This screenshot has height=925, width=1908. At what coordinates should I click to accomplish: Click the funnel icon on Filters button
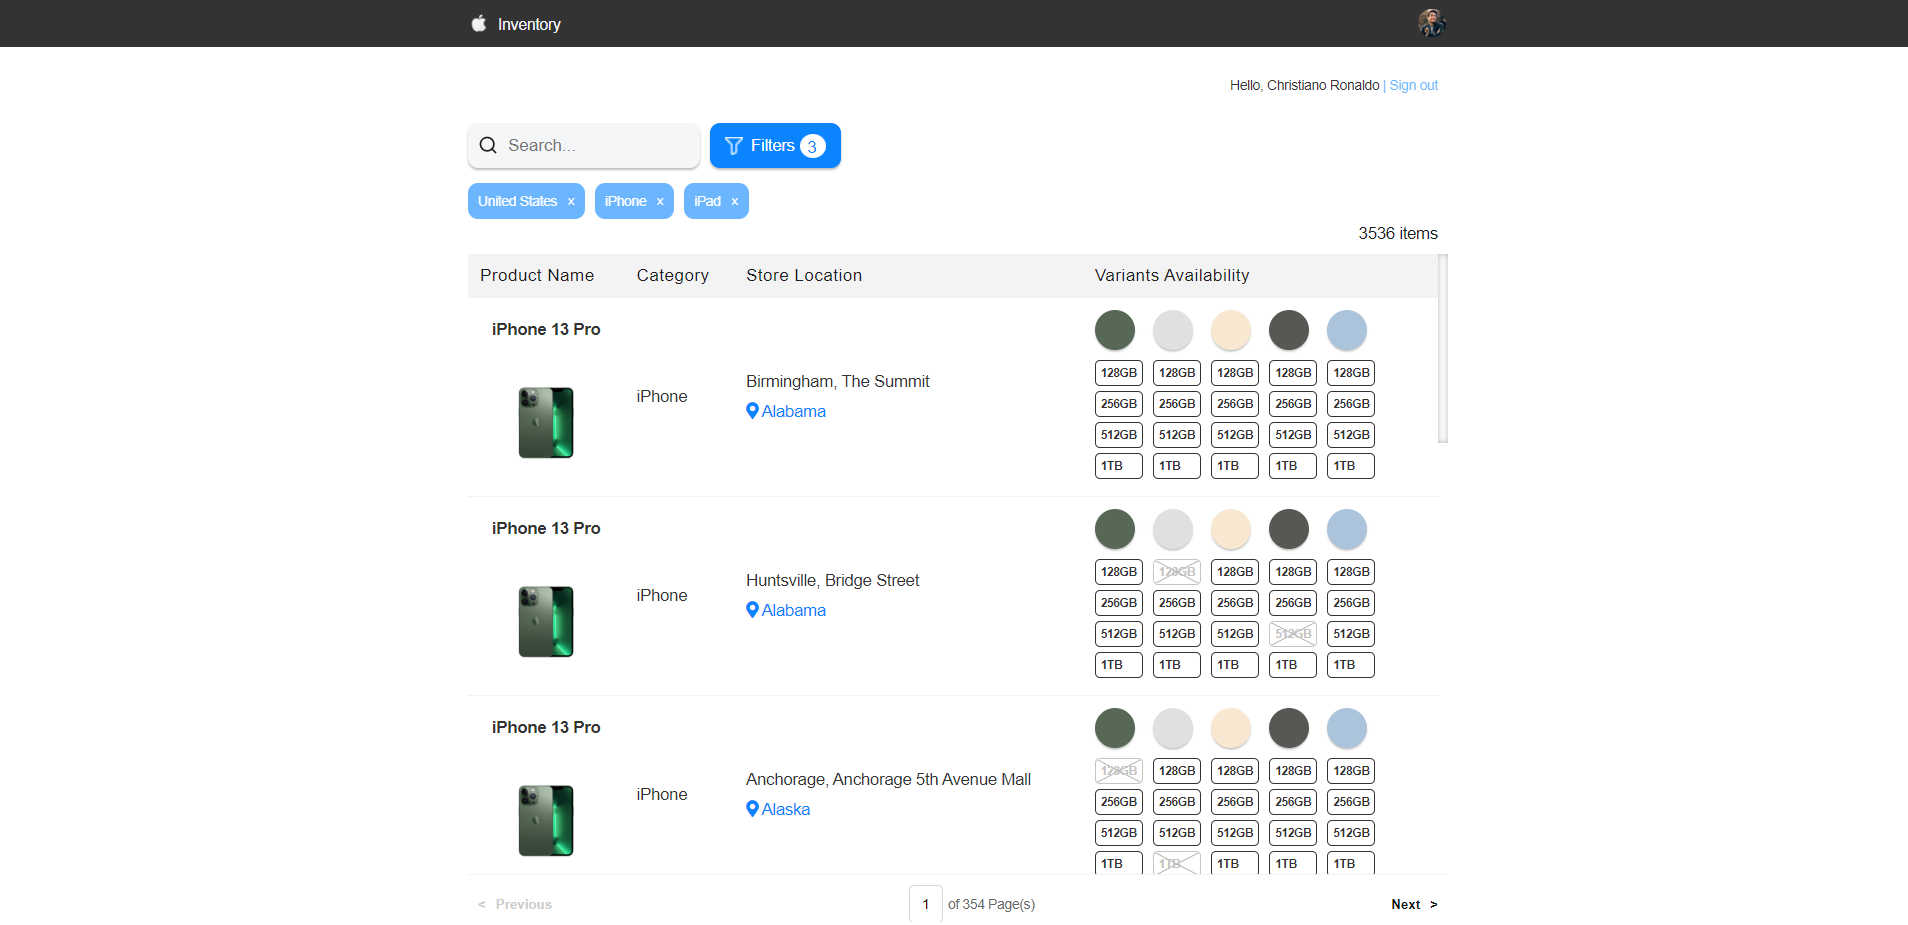(734, 146)
